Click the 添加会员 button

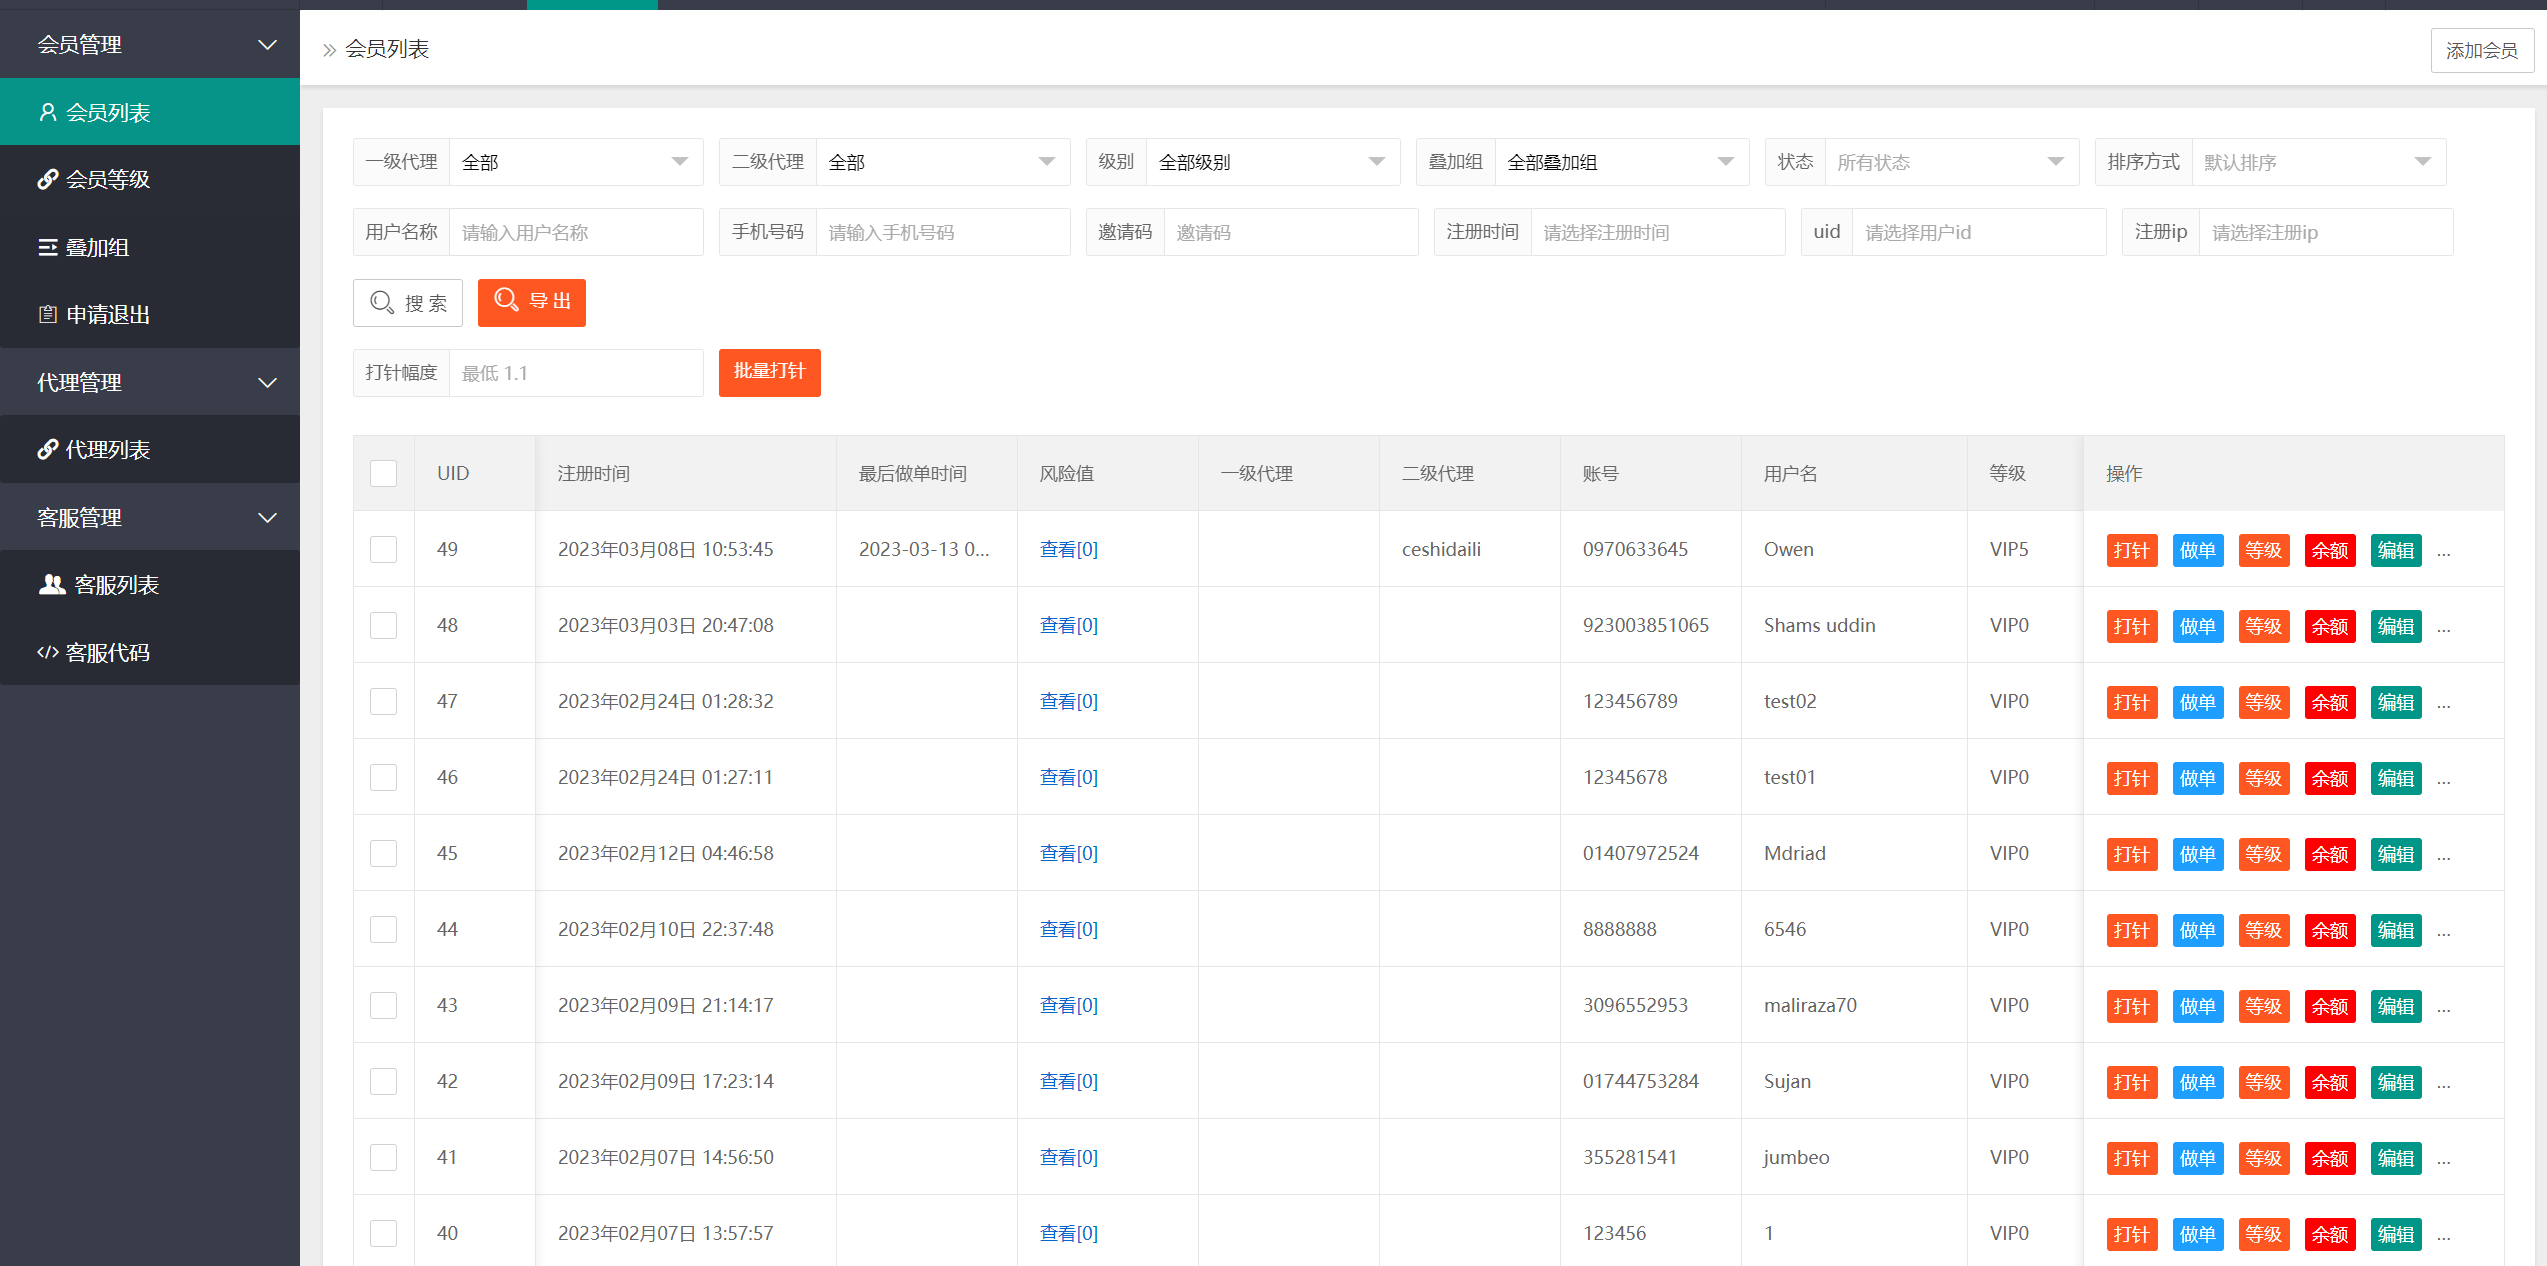coord(2481,50)
